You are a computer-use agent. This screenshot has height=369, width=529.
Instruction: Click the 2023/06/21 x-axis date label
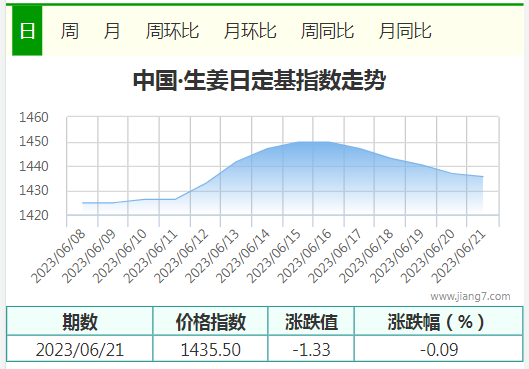point(459,256)
